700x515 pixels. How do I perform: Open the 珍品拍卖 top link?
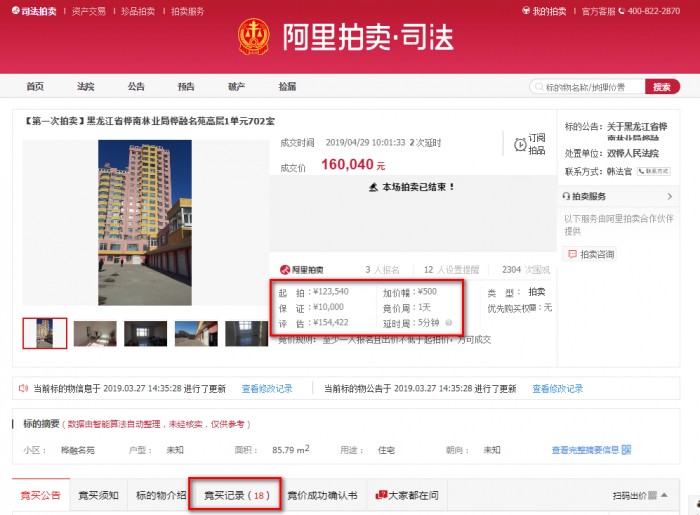click(x=138, y=11)
